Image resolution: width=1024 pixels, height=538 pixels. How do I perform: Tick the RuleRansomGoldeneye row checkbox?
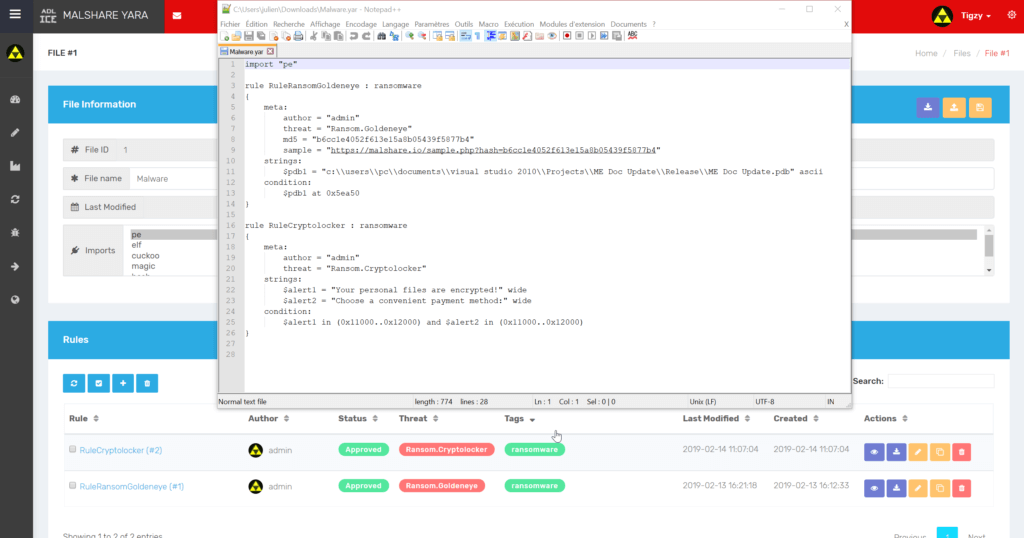click(x=72, y=485)
